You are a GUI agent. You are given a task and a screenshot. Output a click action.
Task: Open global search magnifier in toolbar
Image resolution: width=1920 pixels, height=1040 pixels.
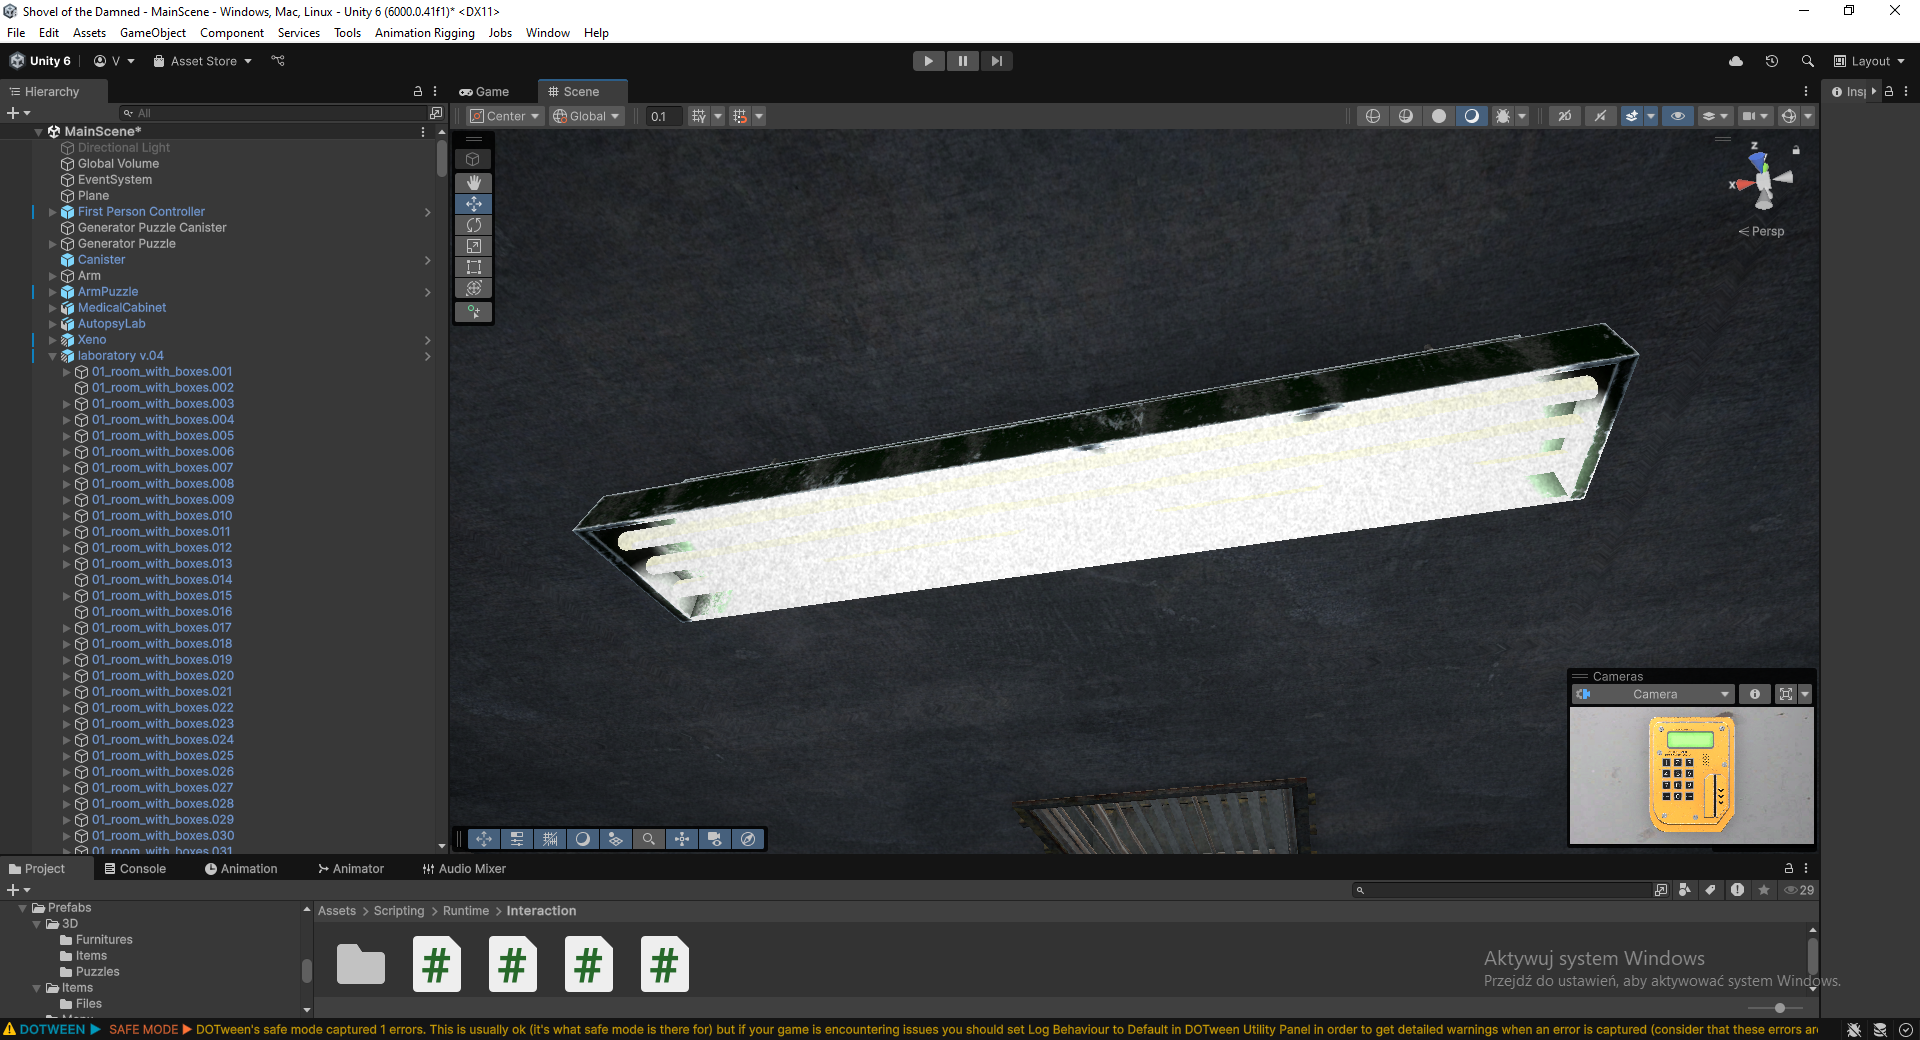(1808, 61)
